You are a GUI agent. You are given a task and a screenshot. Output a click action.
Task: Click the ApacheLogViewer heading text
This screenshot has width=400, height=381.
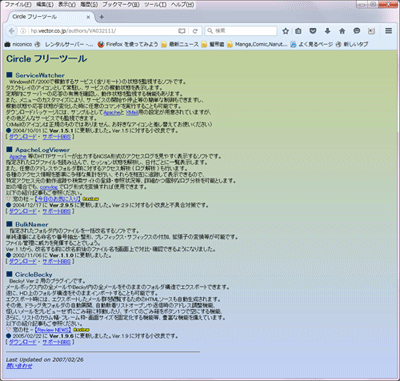point(43,150)
